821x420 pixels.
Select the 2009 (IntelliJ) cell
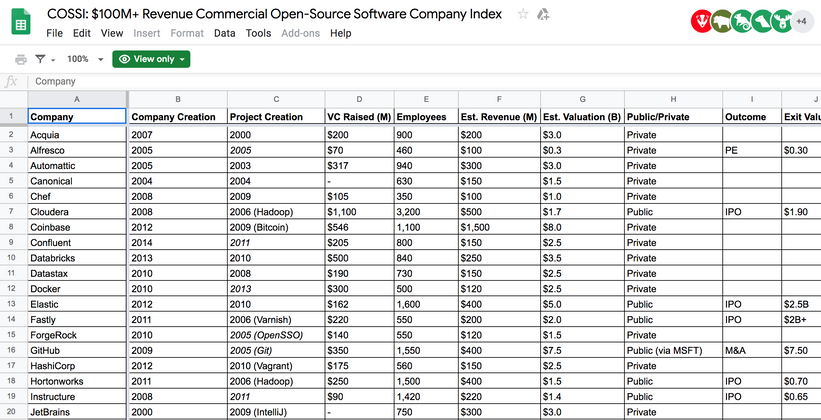(276, 412)
